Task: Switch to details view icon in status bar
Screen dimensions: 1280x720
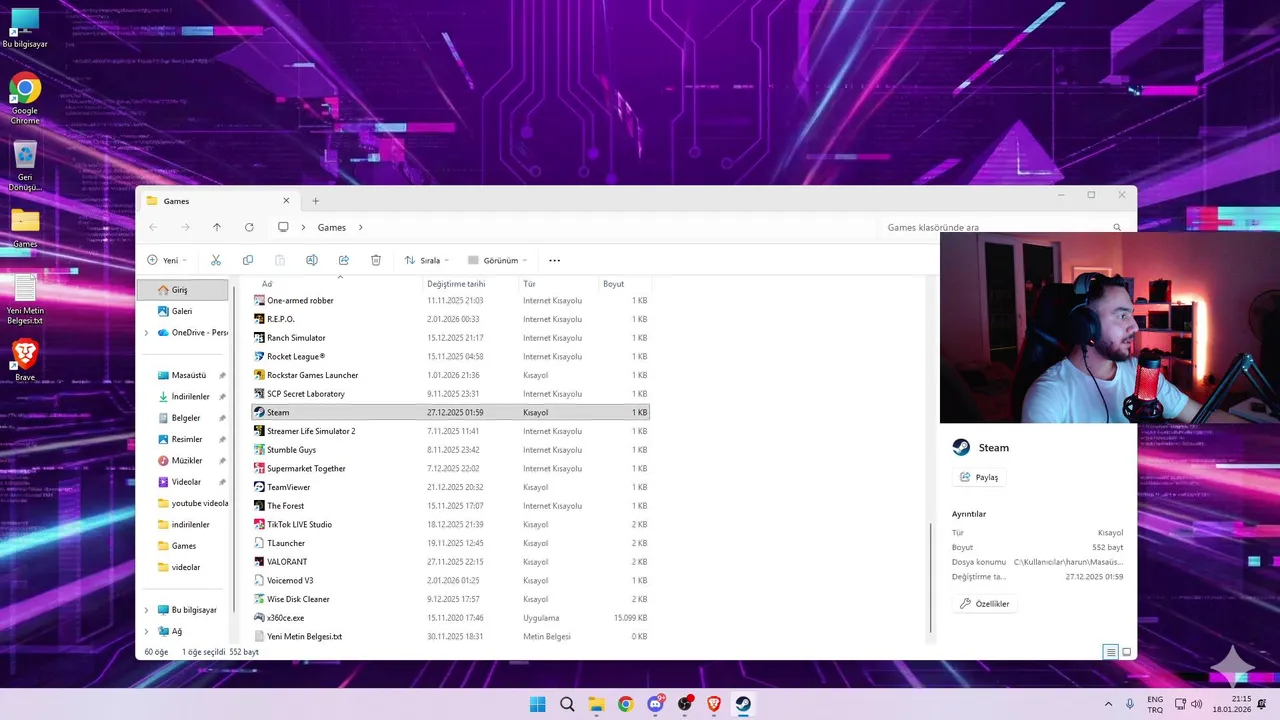Action: 1110,652
